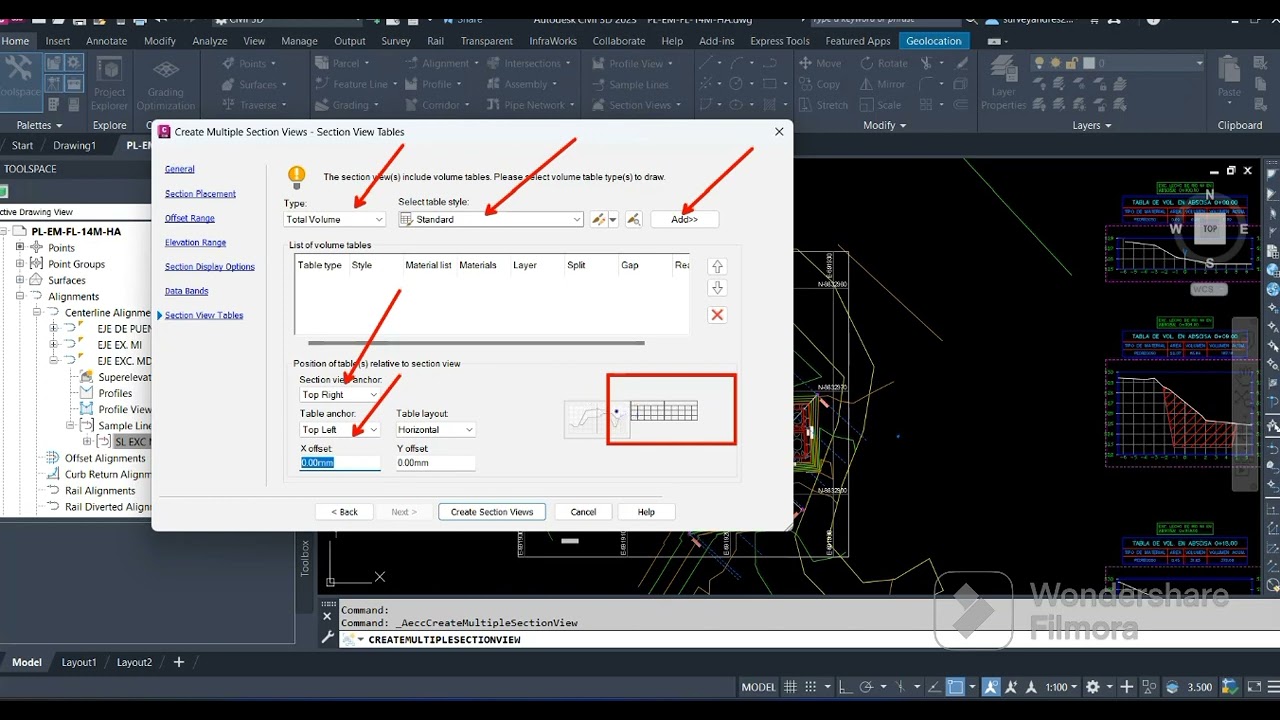Add a new layout tab with plus icon
The height and width of the screenshot is (720, 1280).
179,662
